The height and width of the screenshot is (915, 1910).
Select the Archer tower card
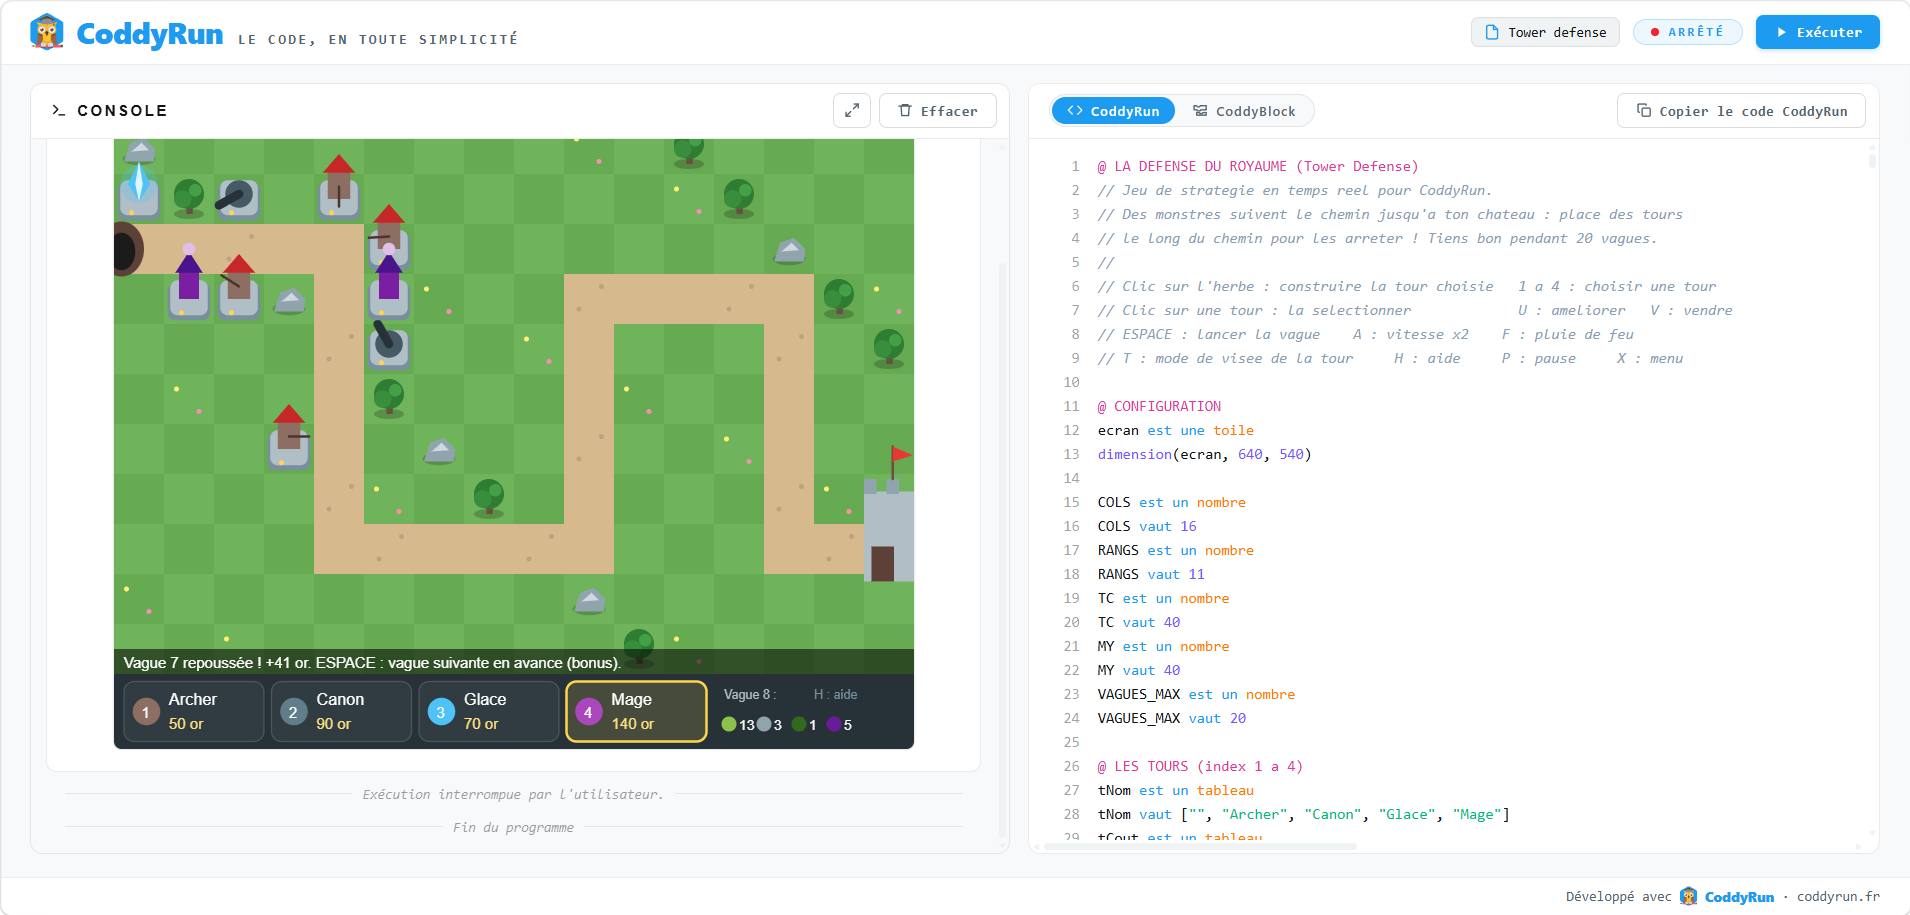(x=193, y=711)
